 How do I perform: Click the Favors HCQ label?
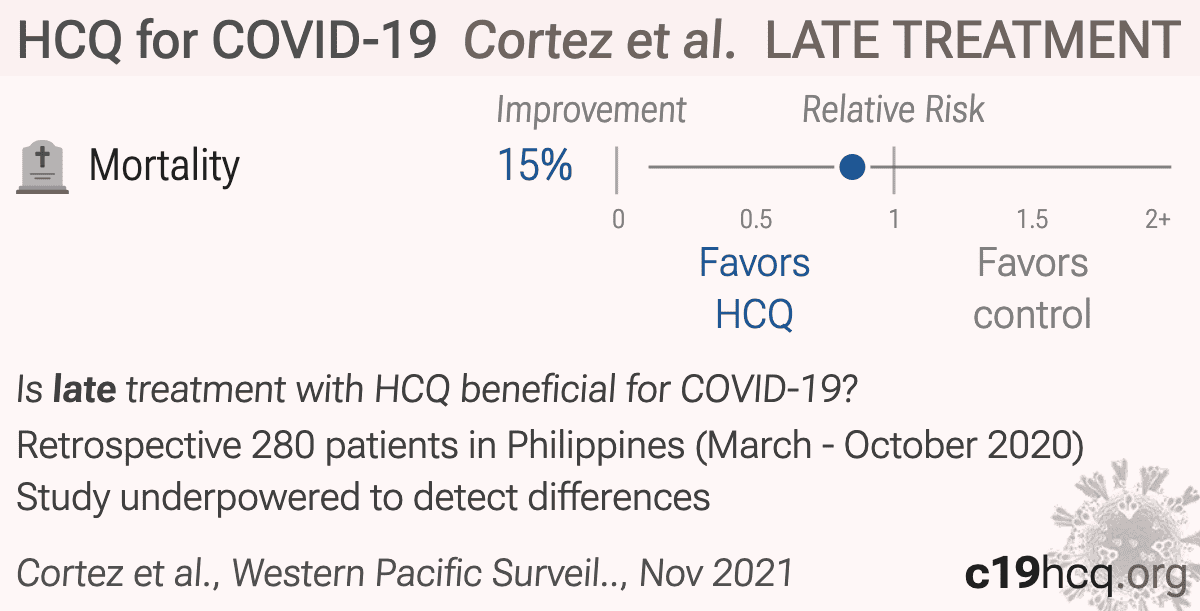754,289
